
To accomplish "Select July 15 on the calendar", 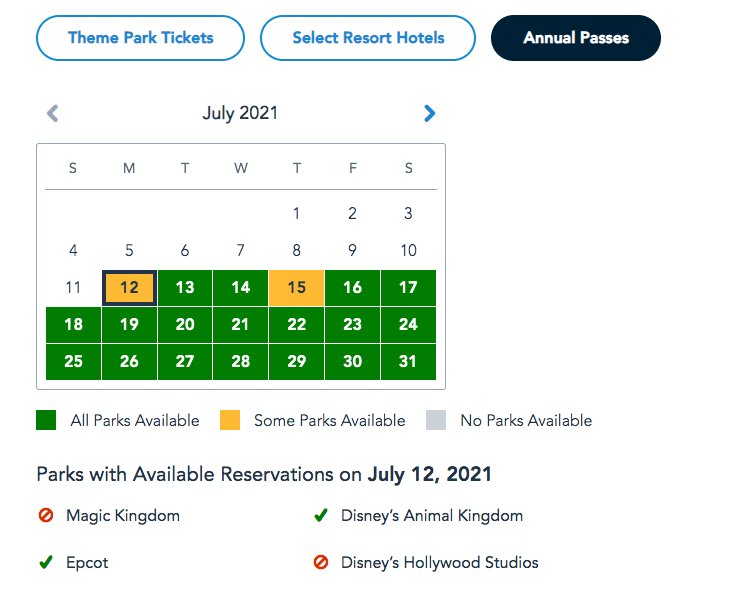I will (296, 288).
